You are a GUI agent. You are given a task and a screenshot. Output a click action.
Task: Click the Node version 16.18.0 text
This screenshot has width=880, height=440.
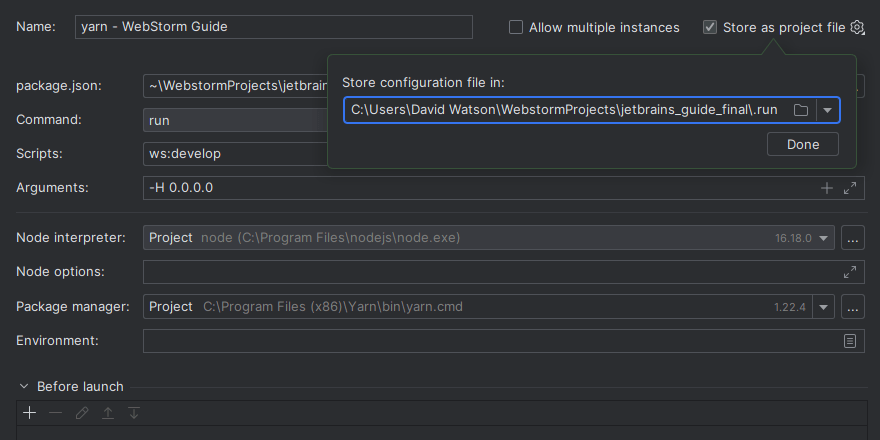point(793,239)
